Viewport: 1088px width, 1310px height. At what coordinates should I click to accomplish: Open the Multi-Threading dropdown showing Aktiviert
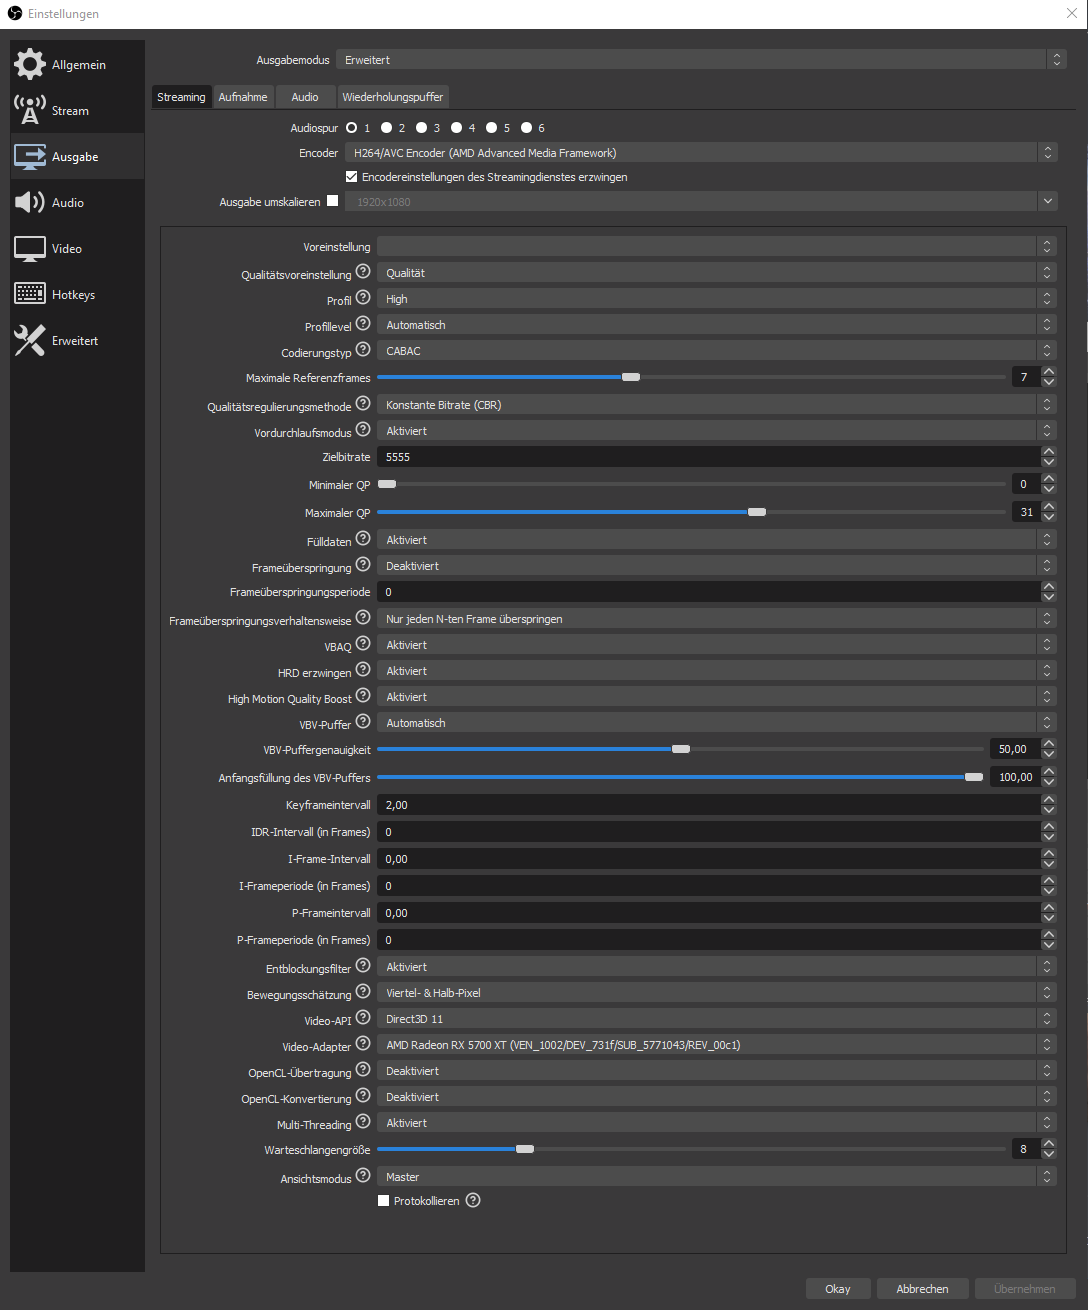pos(716,1122)
